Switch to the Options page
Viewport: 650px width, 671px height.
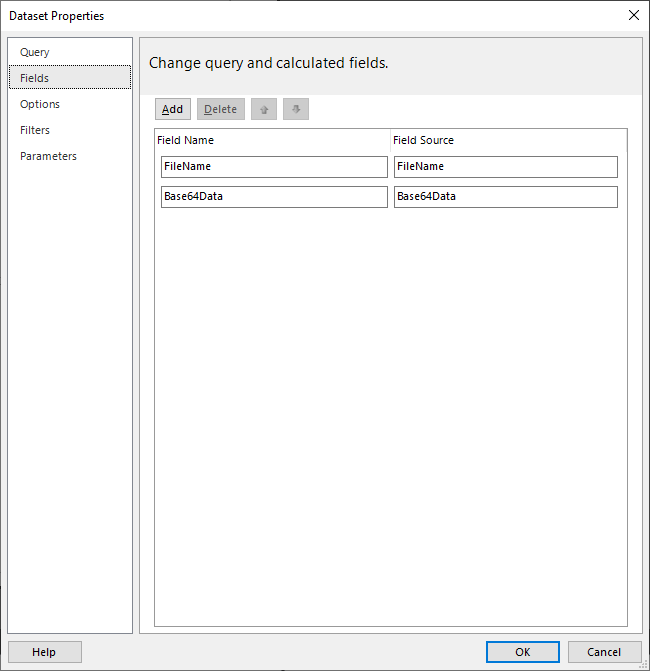point(70,104)
